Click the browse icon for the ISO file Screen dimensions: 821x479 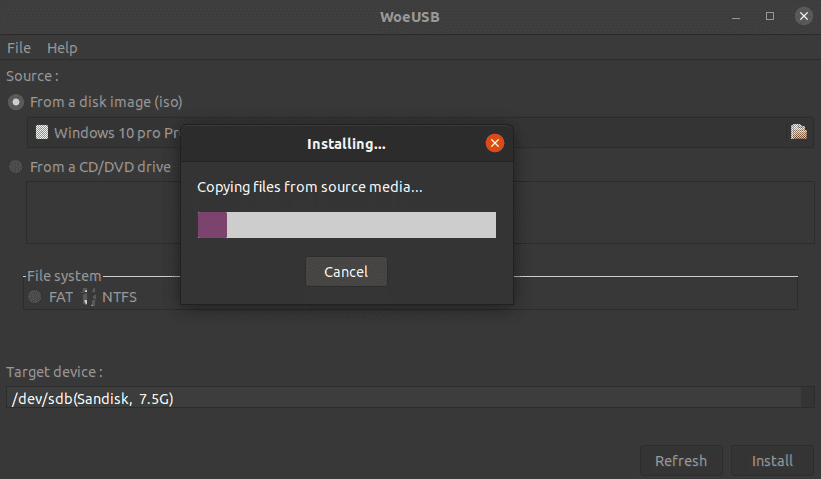798,132
